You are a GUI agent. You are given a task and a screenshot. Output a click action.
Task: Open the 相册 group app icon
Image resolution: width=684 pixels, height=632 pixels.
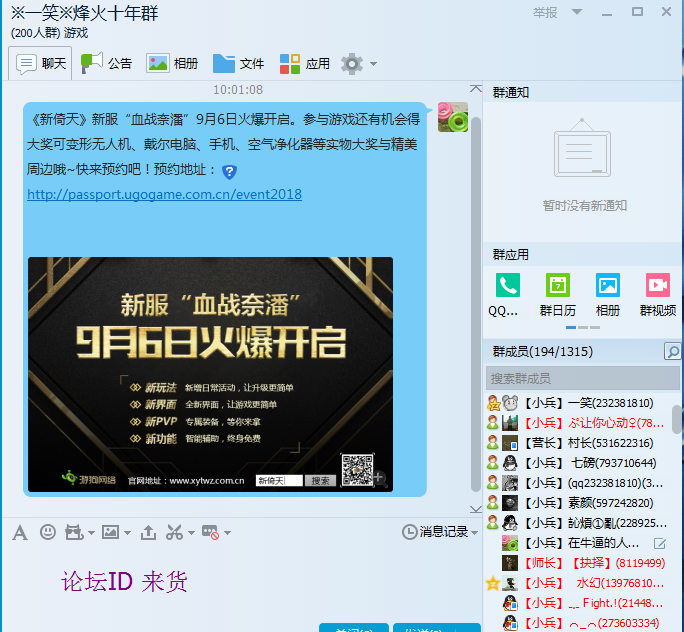tap(608, 295)
